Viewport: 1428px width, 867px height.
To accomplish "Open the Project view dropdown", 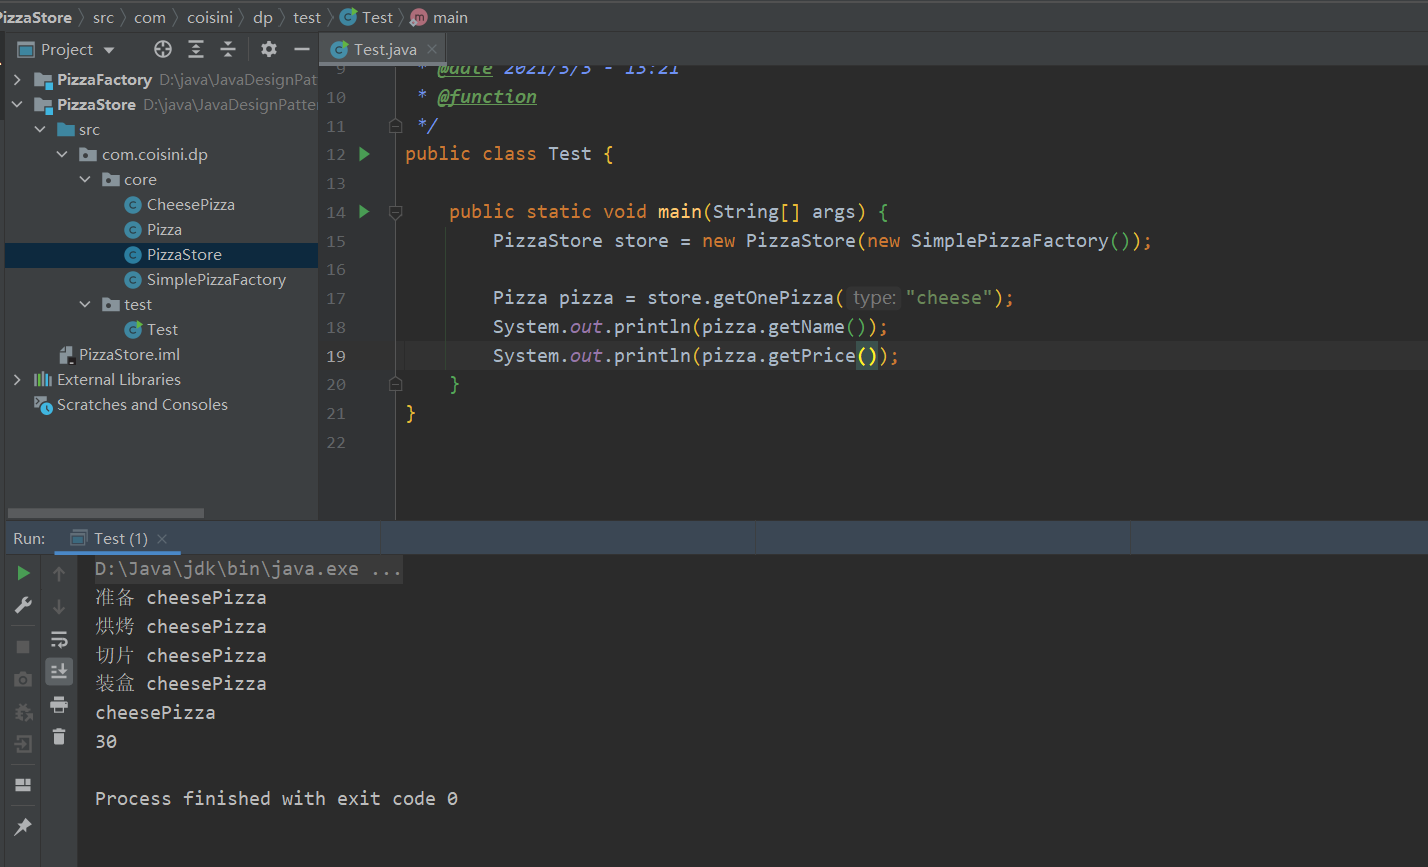I will coord(109,50).
